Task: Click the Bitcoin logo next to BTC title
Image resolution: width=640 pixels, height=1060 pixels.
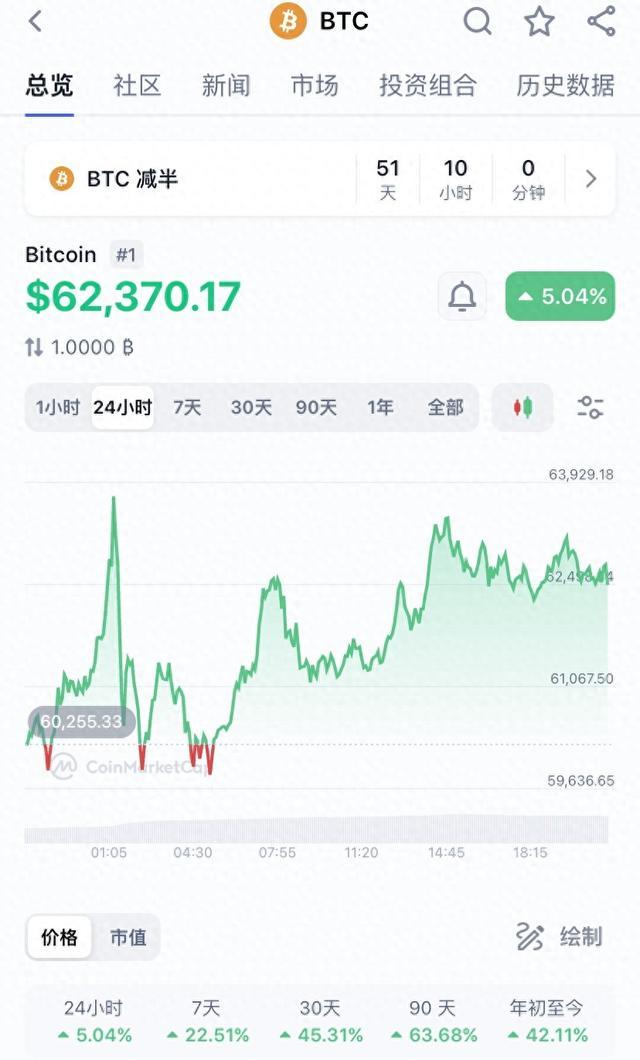Action: coord(287,21)
